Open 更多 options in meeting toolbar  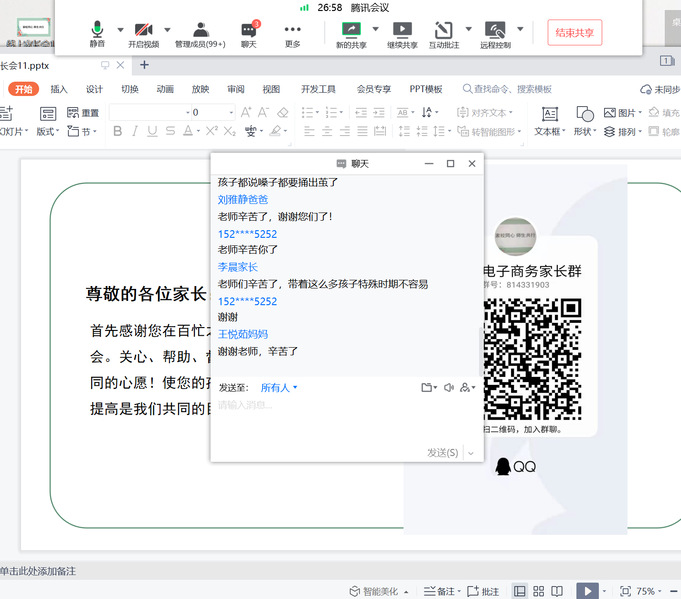pos(292,30)
